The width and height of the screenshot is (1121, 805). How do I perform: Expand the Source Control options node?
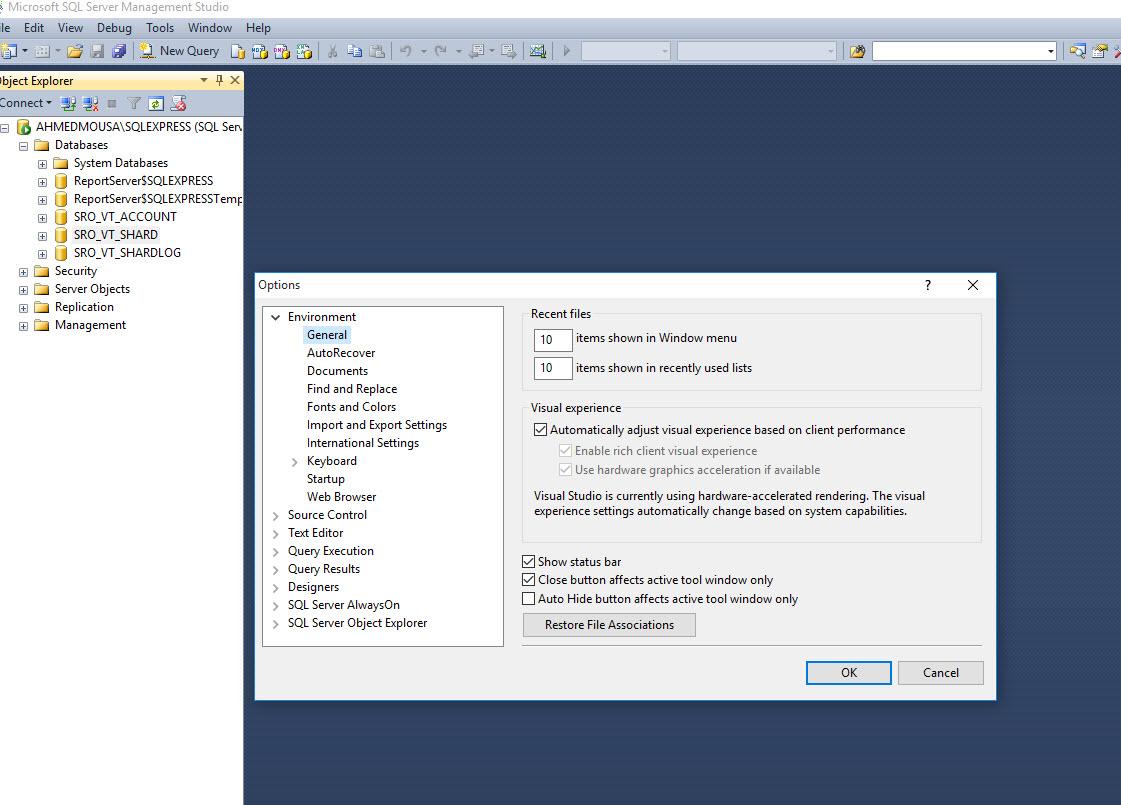pyautogui.click(x=276, y=515)
